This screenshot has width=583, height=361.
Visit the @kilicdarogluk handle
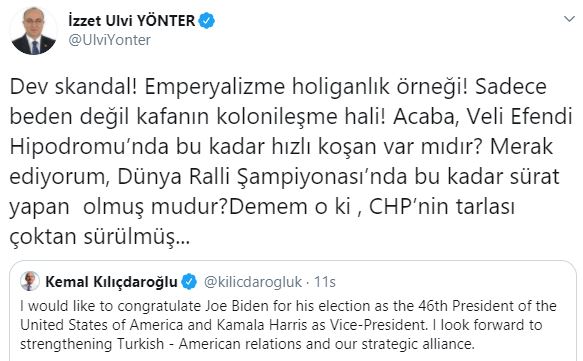pos(253,282)
